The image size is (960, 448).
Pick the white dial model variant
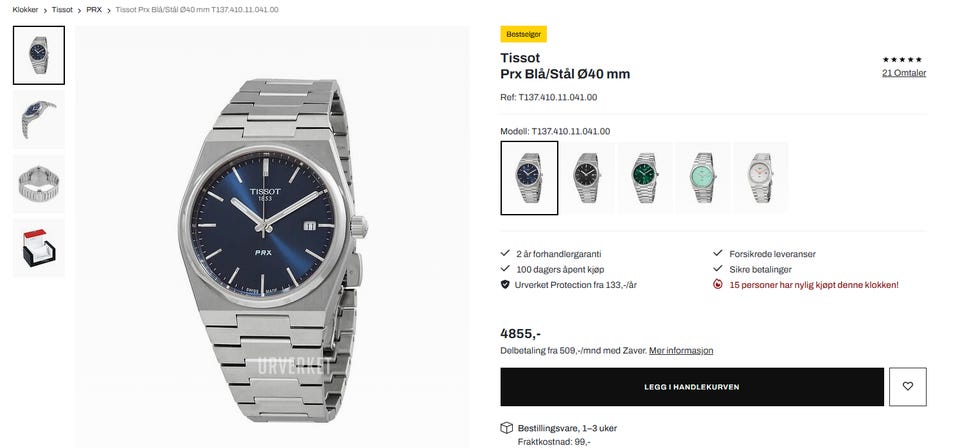tap(760, 178)
